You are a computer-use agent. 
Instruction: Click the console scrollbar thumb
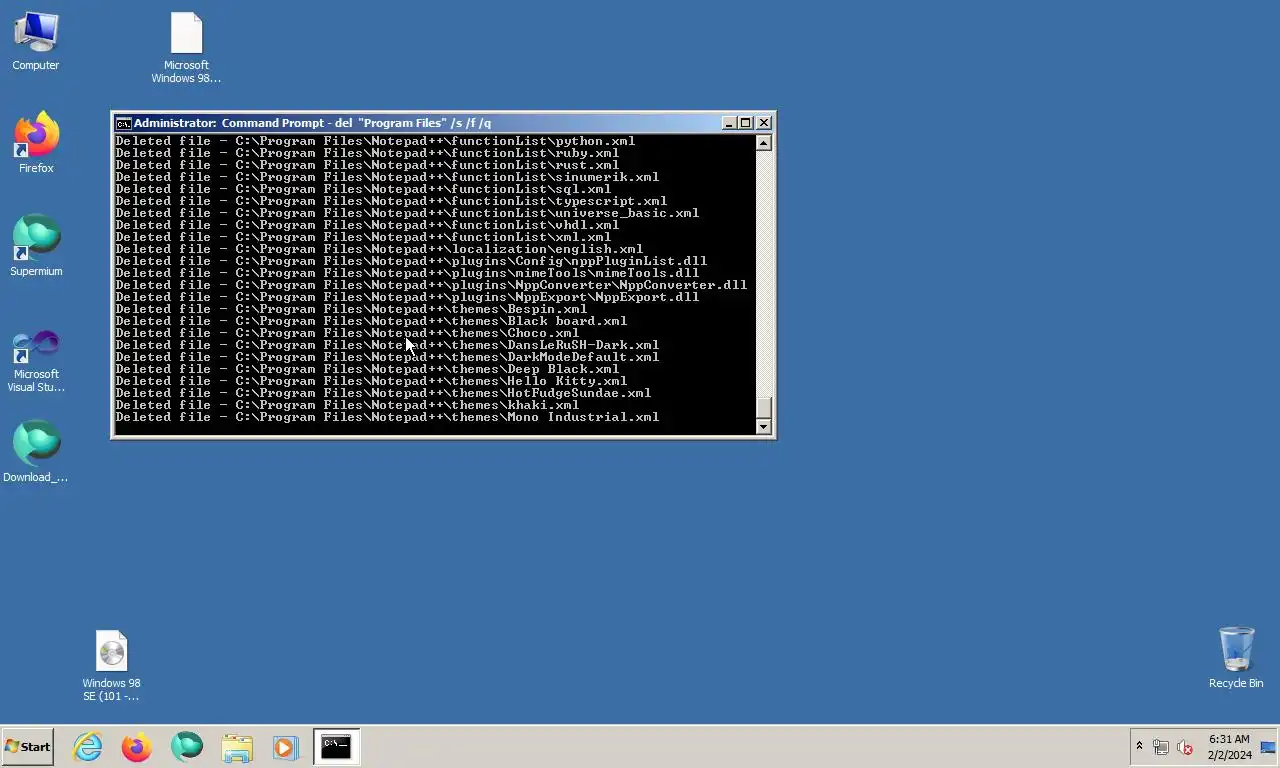click(x=764, y=408)
